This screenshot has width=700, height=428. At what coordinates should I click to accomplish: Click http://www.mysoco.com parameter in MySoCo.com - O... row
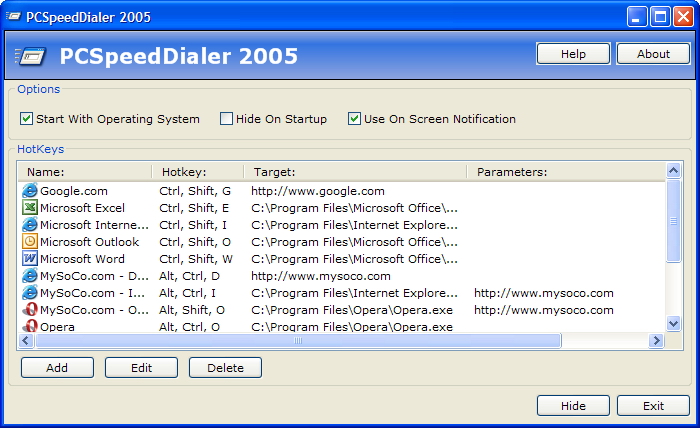pyautogui.click(x=544, y=310)
